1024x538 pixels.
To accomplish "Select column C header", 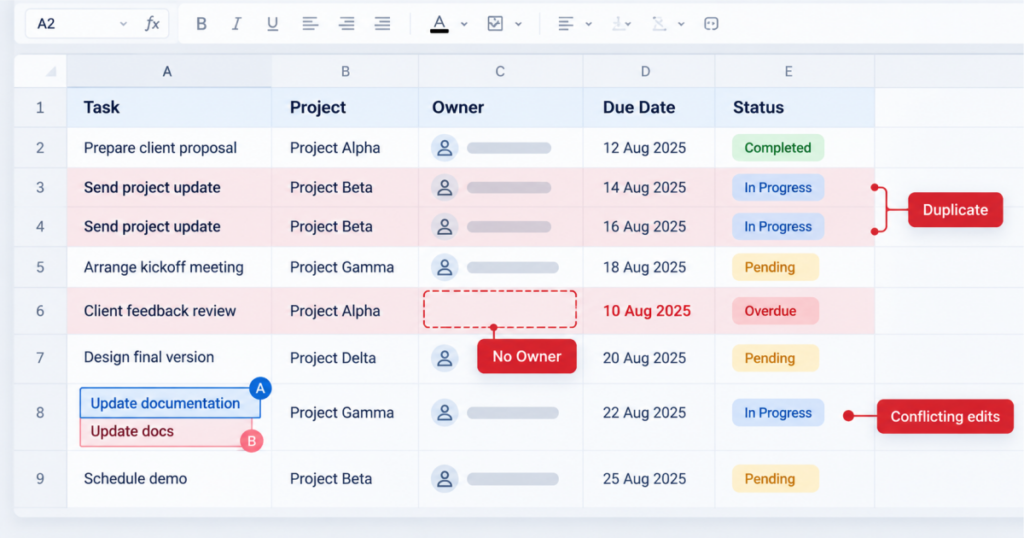I will [x=500, y=71].
